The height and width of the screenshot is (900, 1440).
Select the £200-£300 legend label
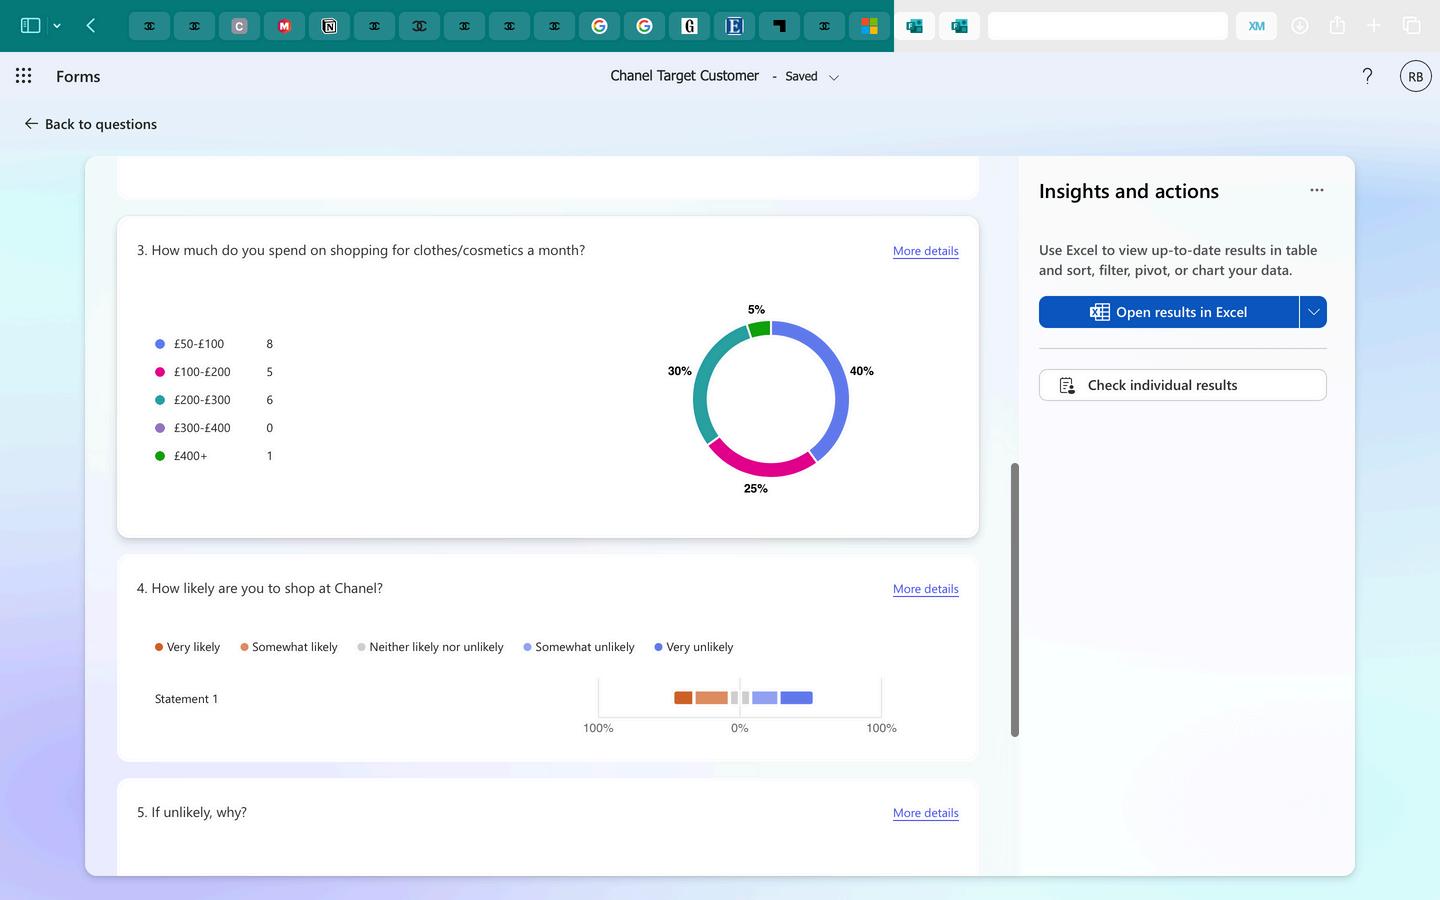point(202,400)
